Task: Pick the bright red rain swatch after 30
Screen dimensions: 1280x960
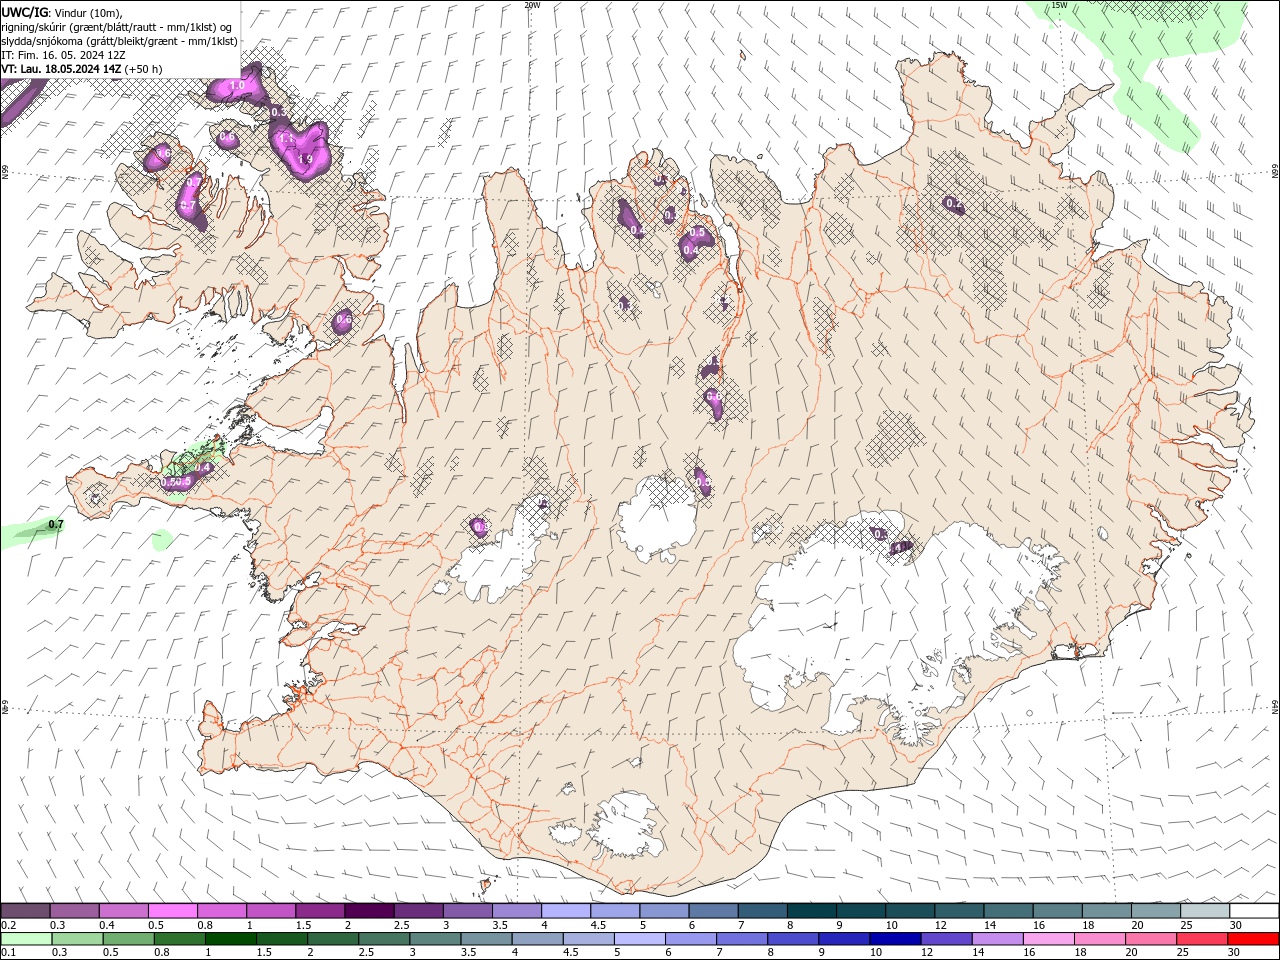Action: tap(1253, 939)
